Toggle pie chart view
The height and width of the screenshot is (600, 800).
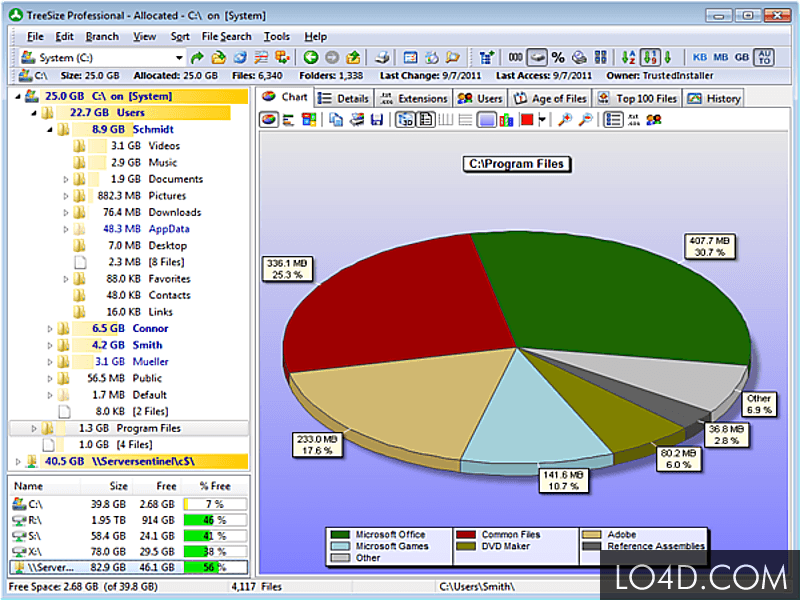tap(268, 120)
